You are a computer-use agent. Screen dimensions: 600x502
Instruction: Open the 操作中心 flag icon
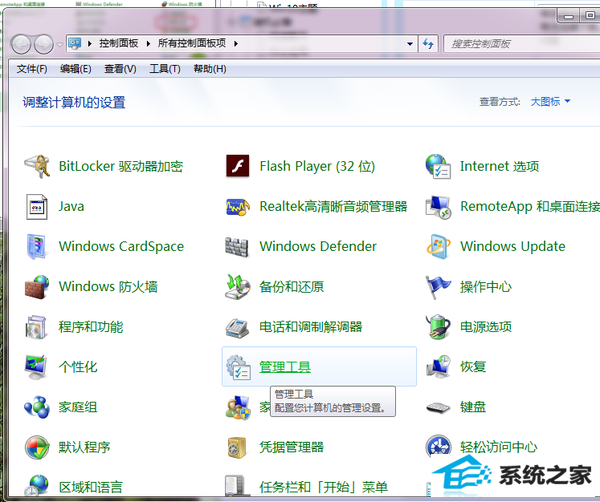[x=438, y=287]
